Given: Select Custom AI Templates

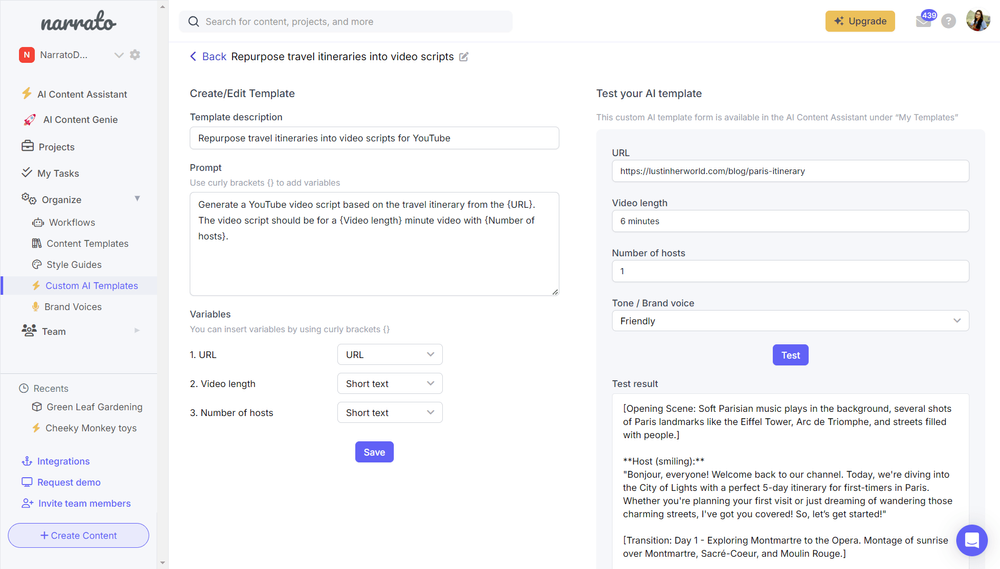Looking at the screenshot, I should coord(91,286).
